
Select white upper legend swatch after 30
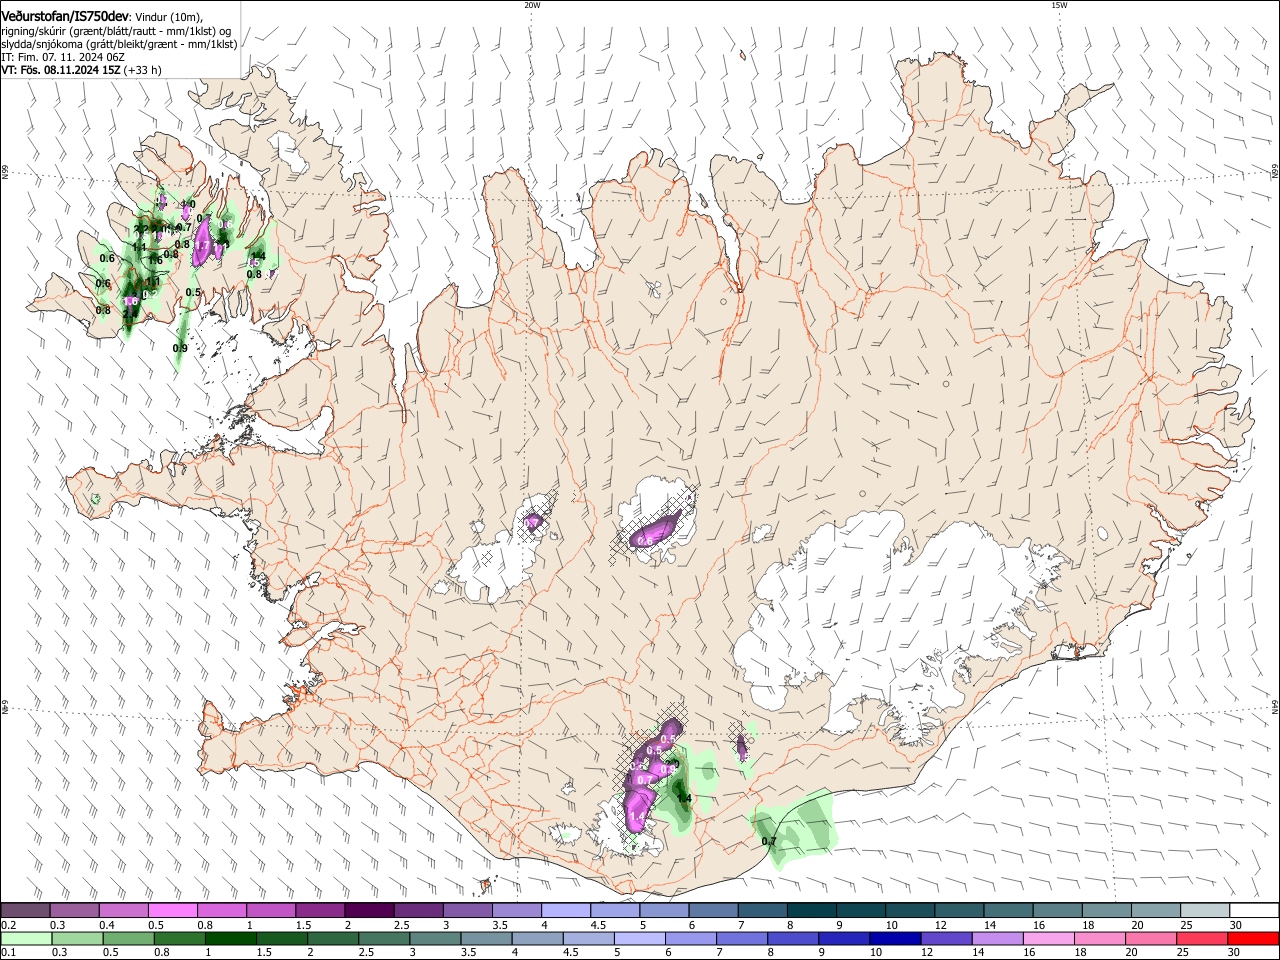click(1254, 910)
